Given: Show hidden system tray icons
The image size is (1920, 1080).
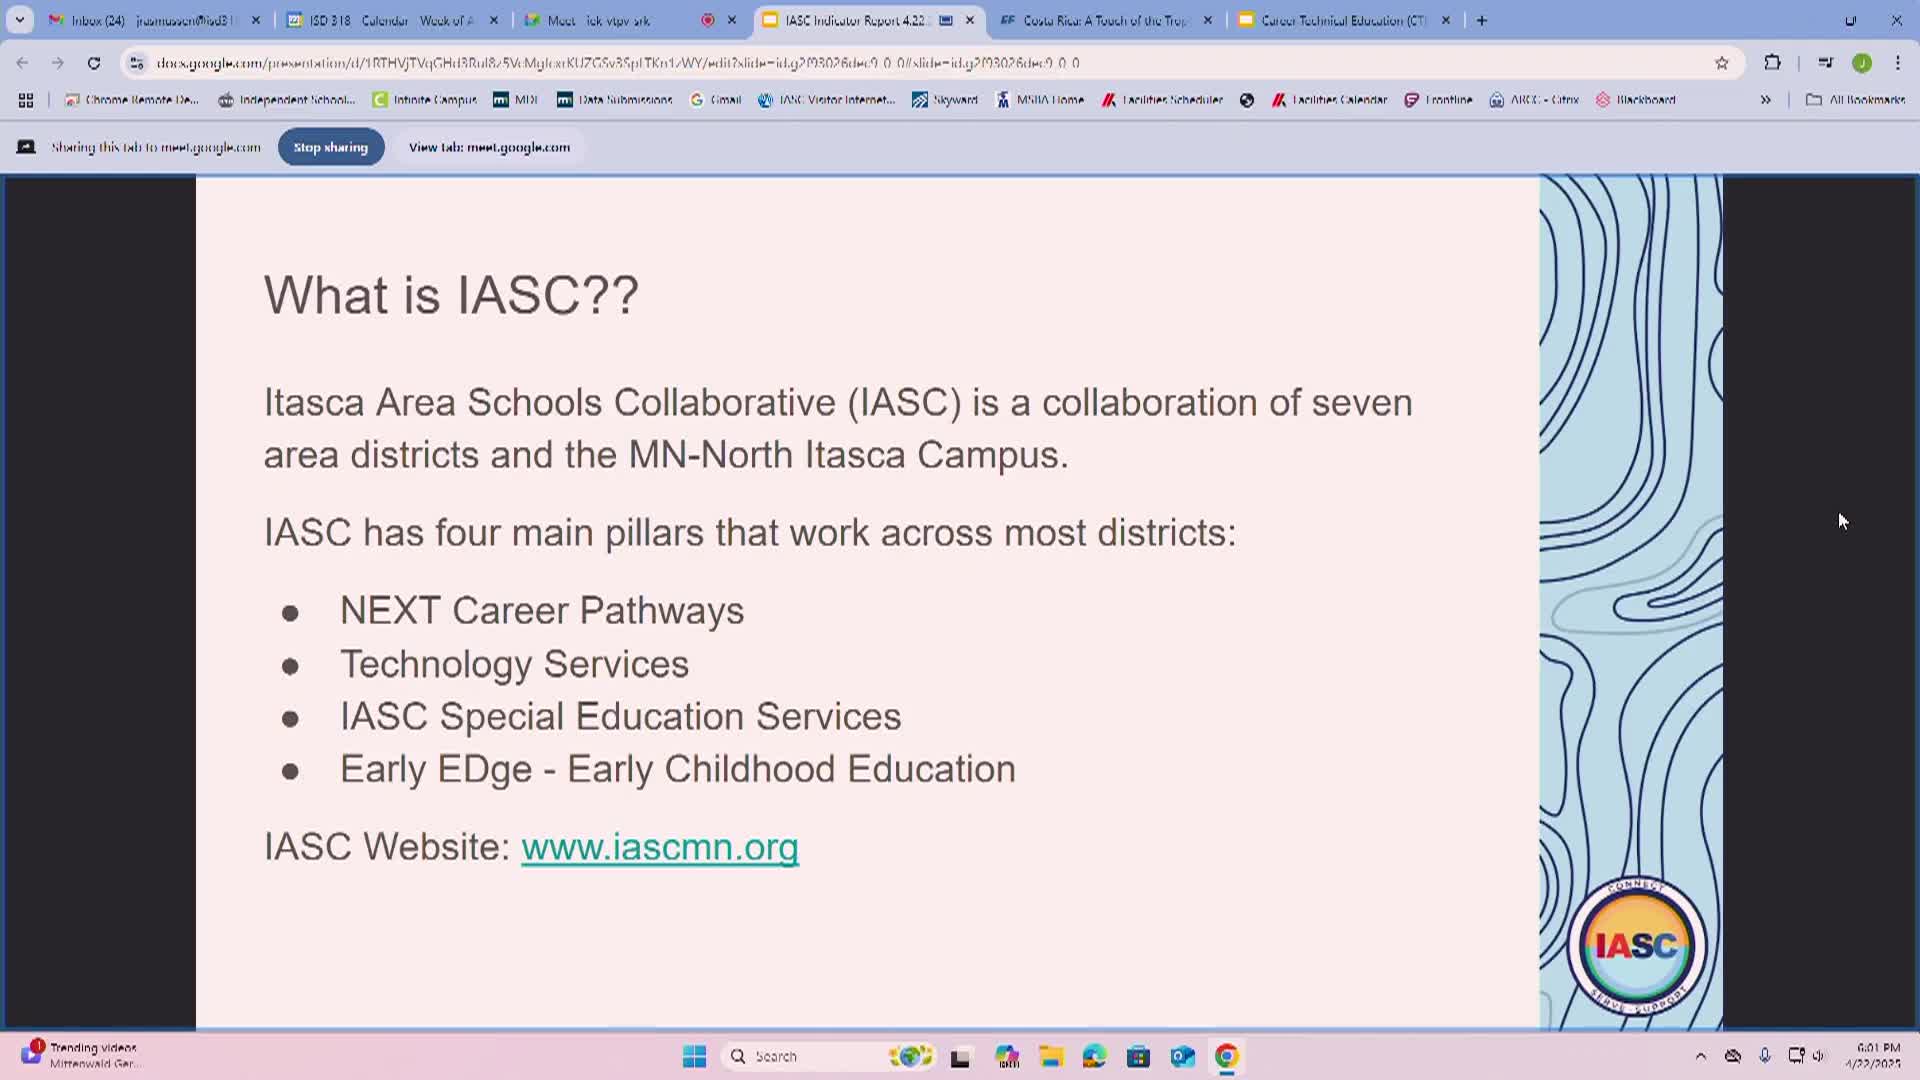Looking at the screenshot, I should (1700, 1056).
